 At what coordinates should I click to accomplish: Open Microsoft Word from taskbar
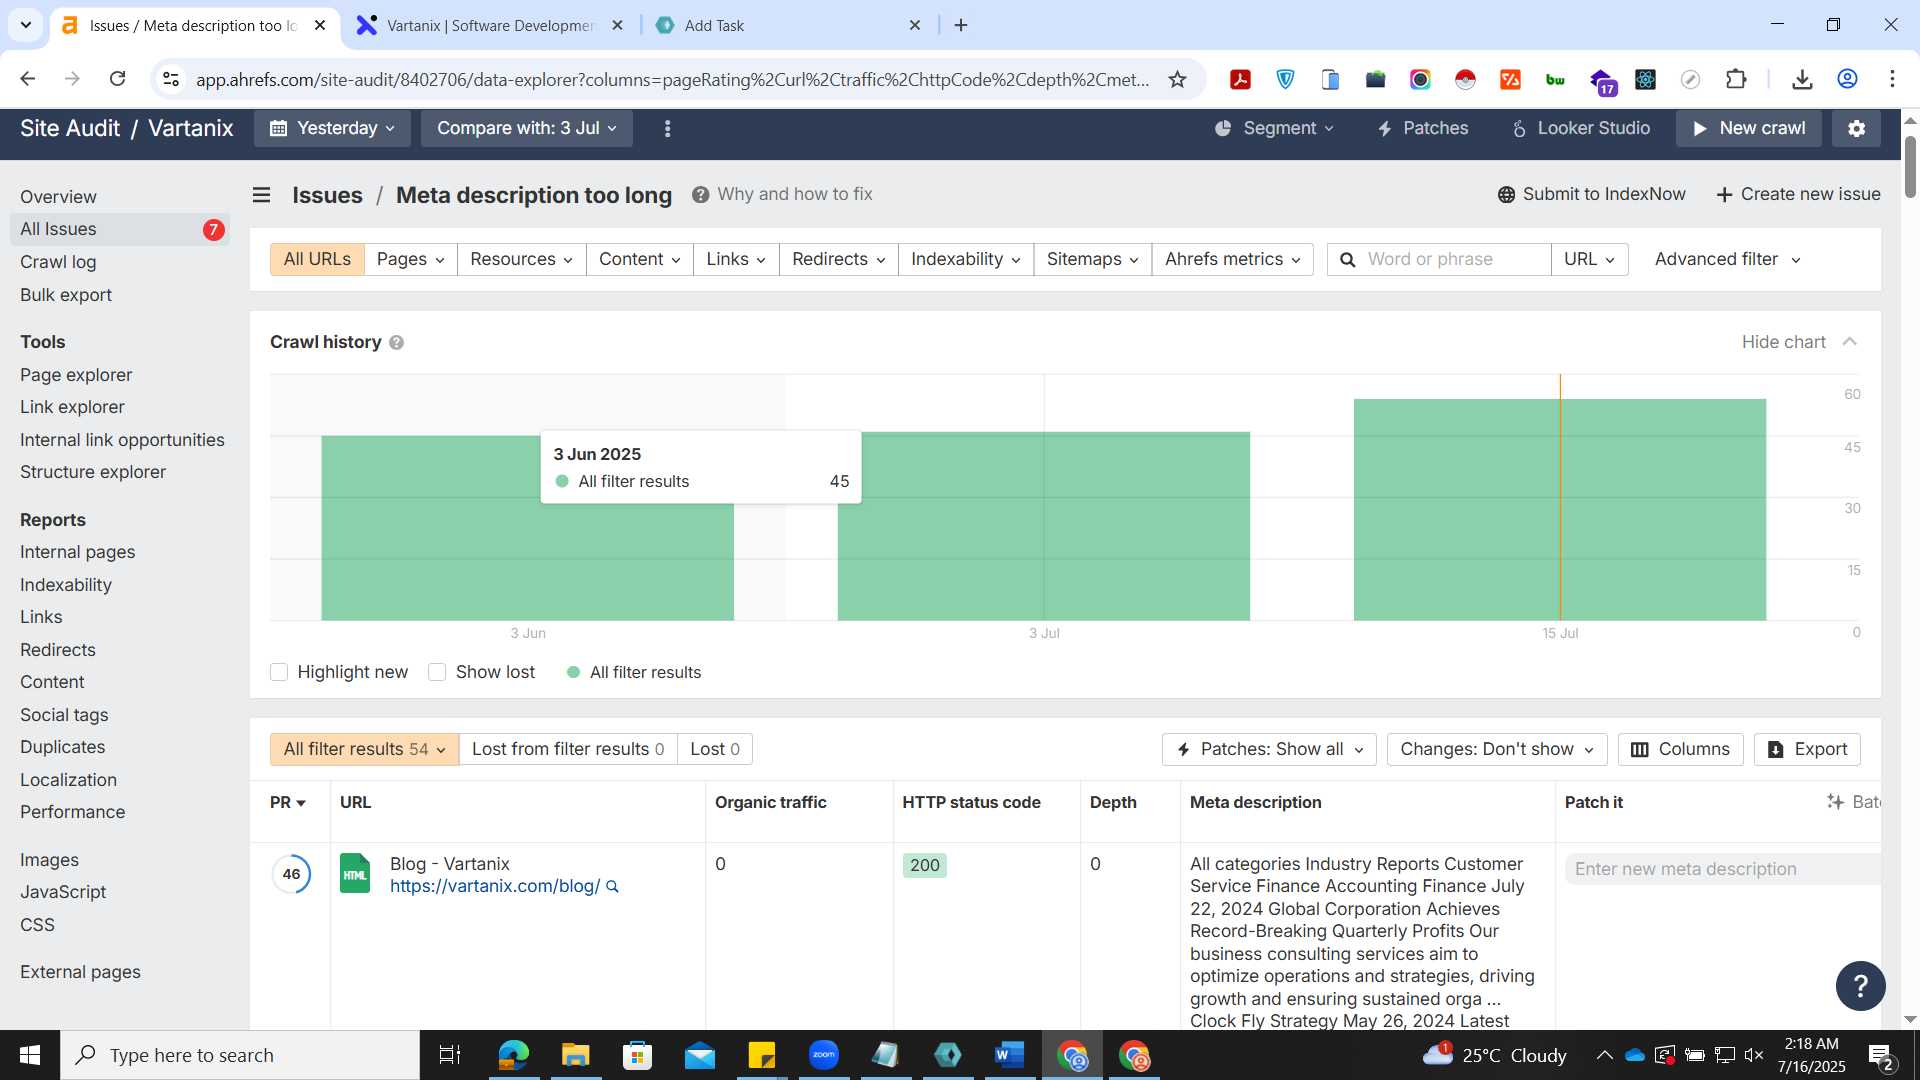click(1010, 1055)
